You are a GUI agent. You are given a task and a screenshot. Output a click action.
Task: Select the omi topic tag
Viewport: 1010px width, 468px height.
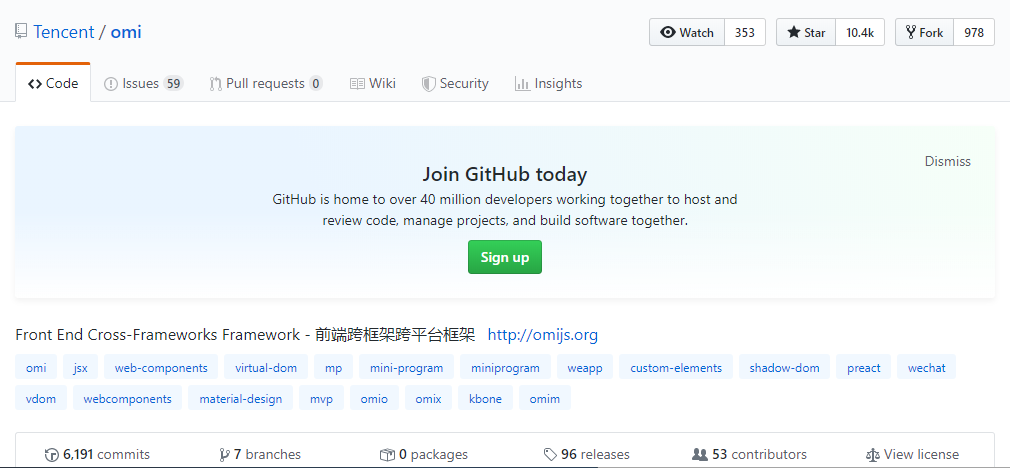click(36, 368)
